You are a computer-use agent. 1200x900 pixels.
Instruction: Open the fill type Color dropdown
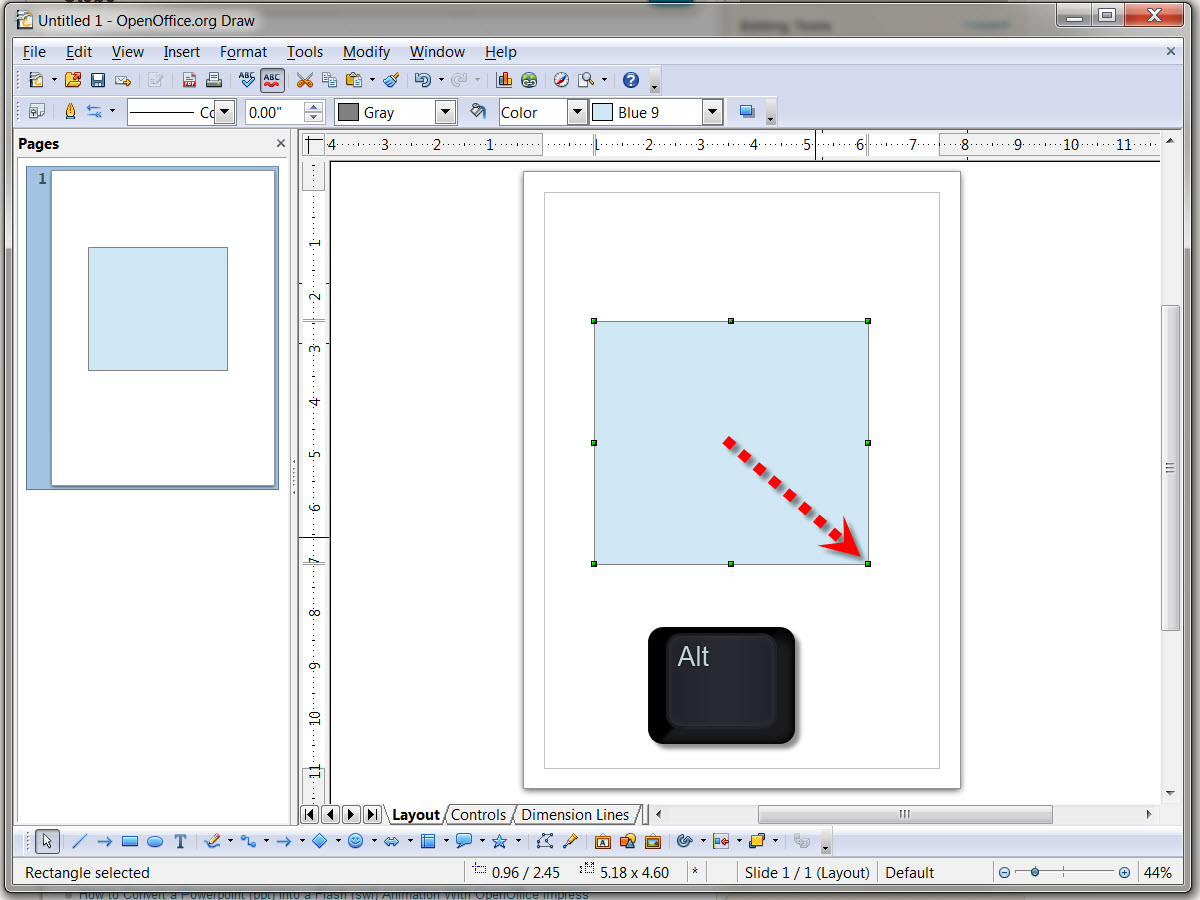[x=577, y=112]
